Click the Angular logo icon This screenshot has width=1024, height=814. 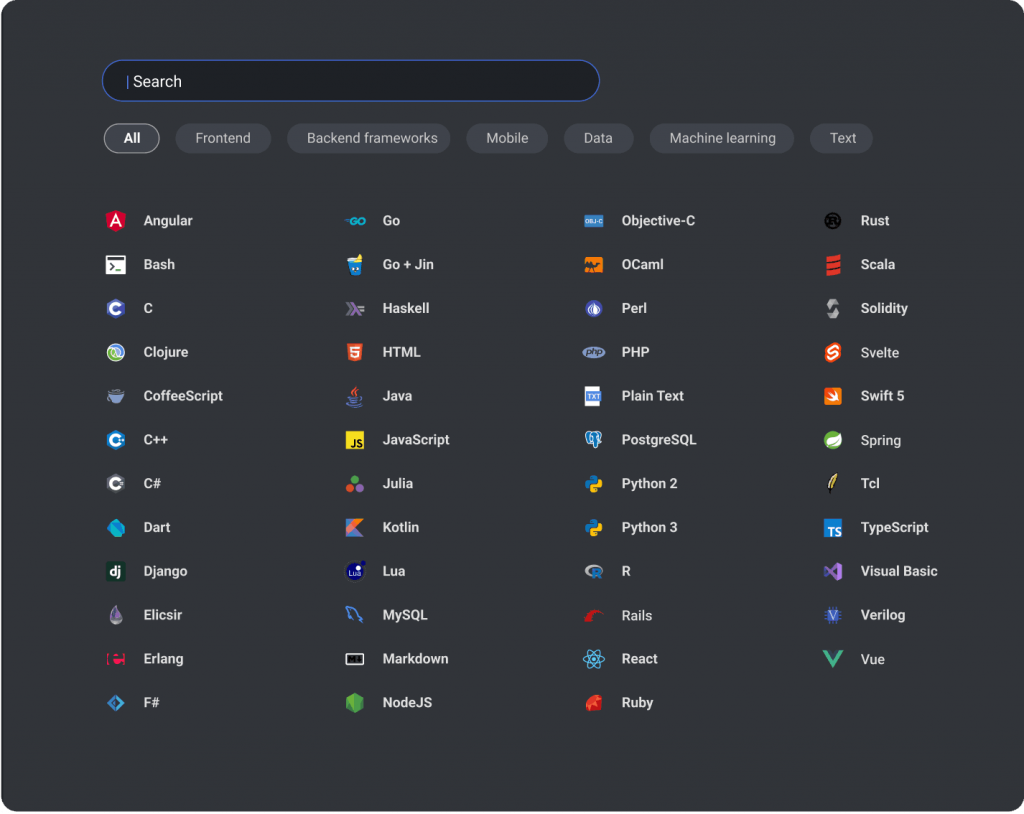(x=116, y=221)
